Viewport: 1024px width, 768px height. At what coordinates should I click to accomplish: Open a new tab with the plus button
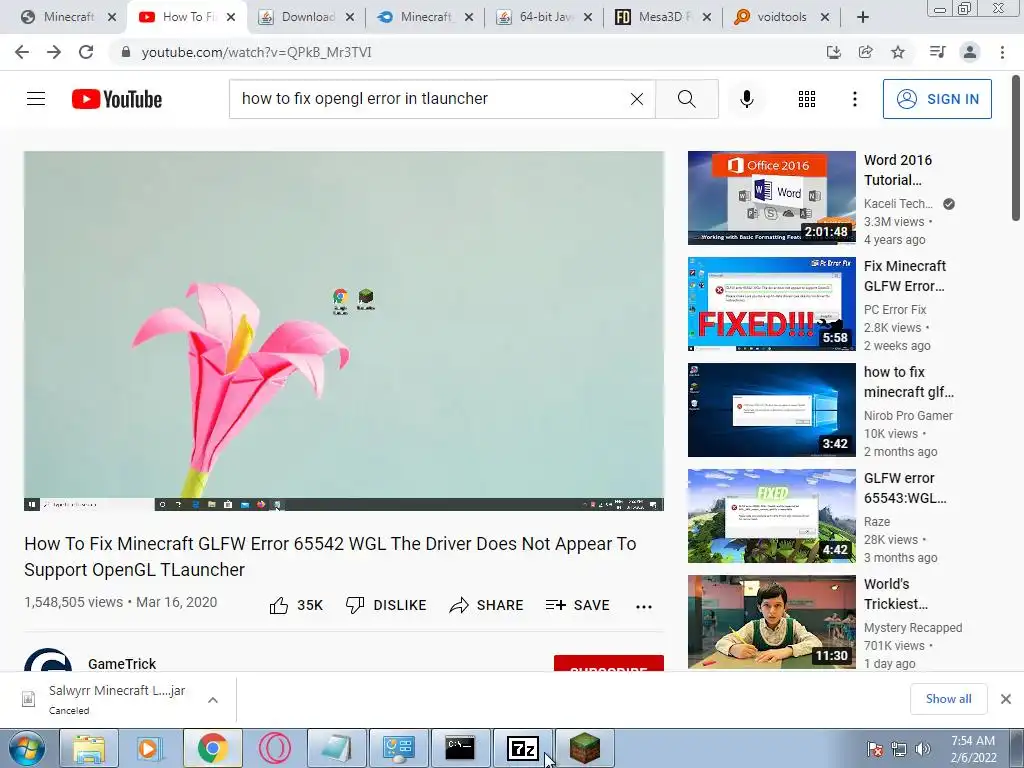tap(863, 17)
